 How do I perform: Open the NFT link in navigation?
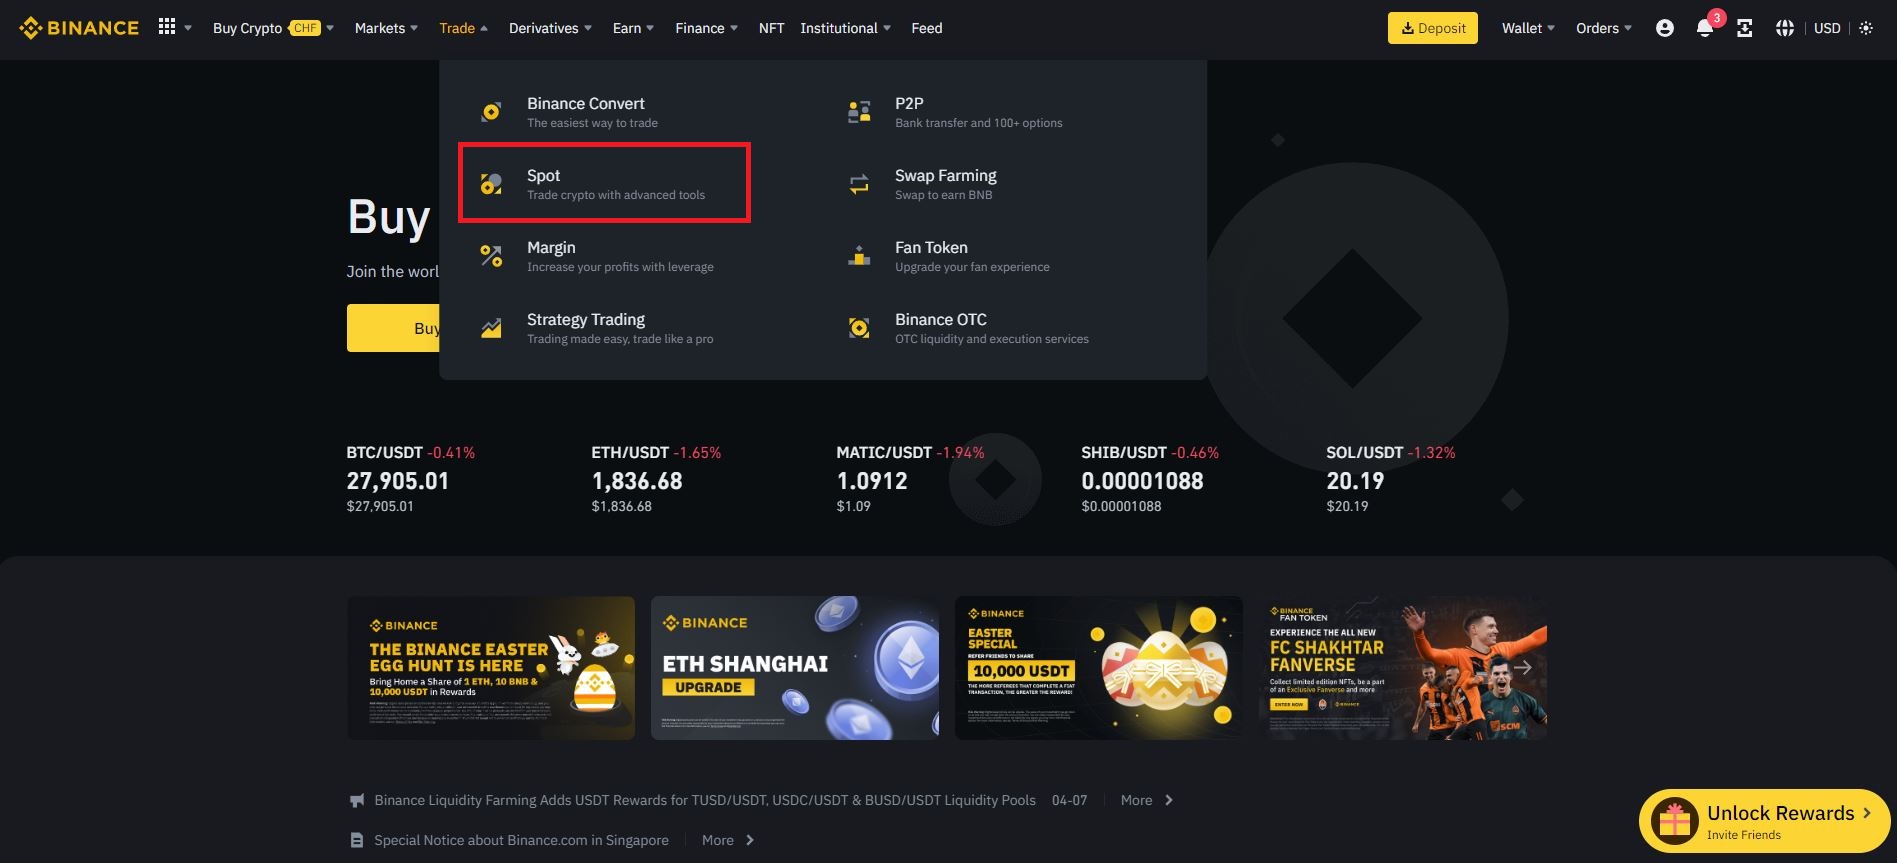[x=771, y=28]
